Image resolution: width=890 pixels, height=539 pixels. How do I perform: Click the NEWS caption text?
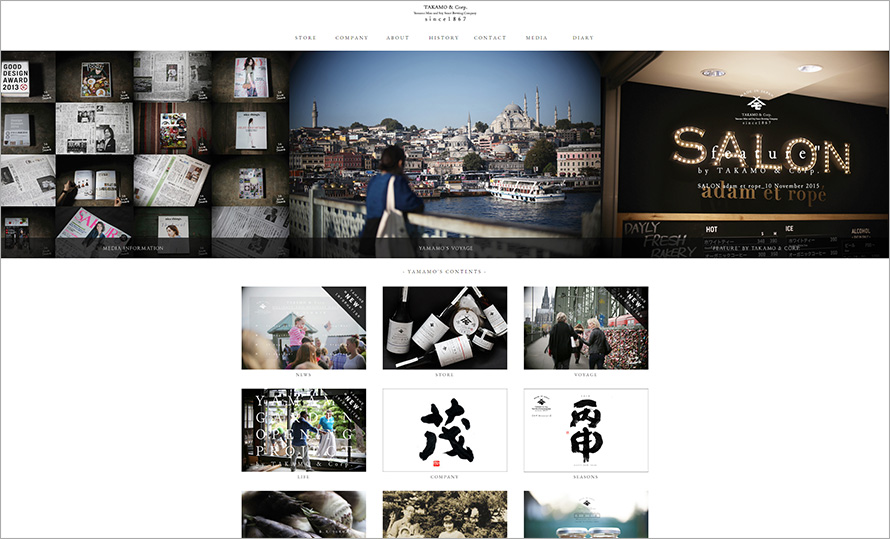pyautogui.click(x=304, y=375)
